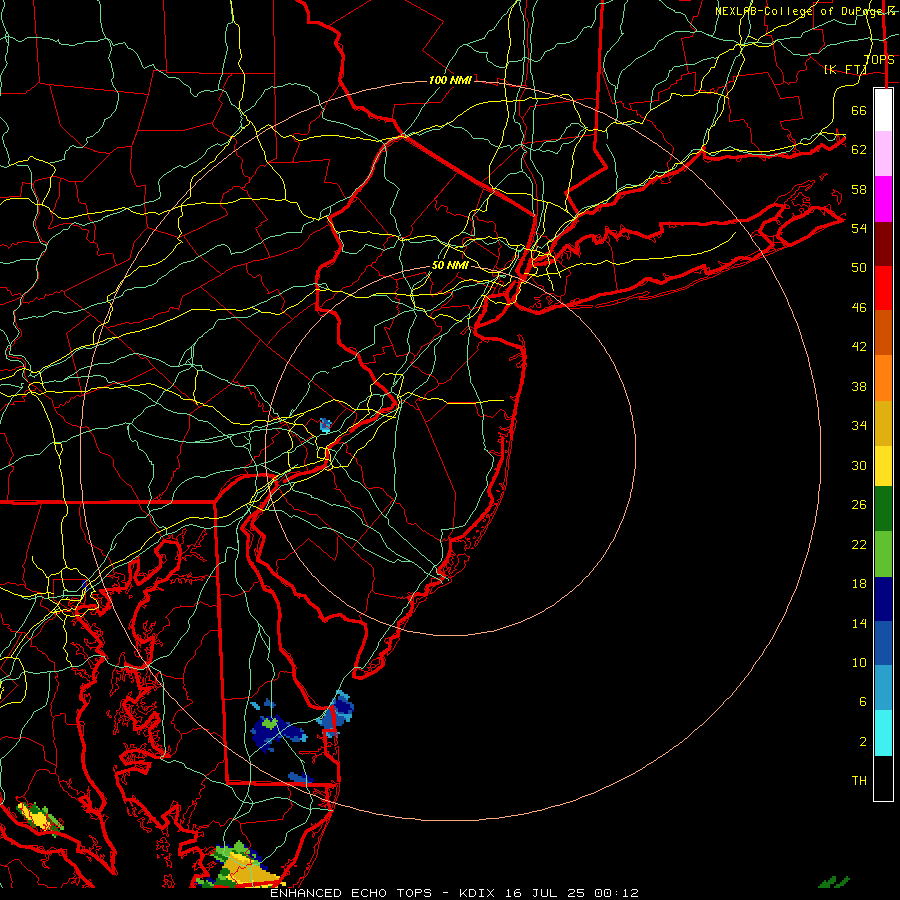Click the light pink legend color block
900x900 pixels.
click(x=883, y=153)
